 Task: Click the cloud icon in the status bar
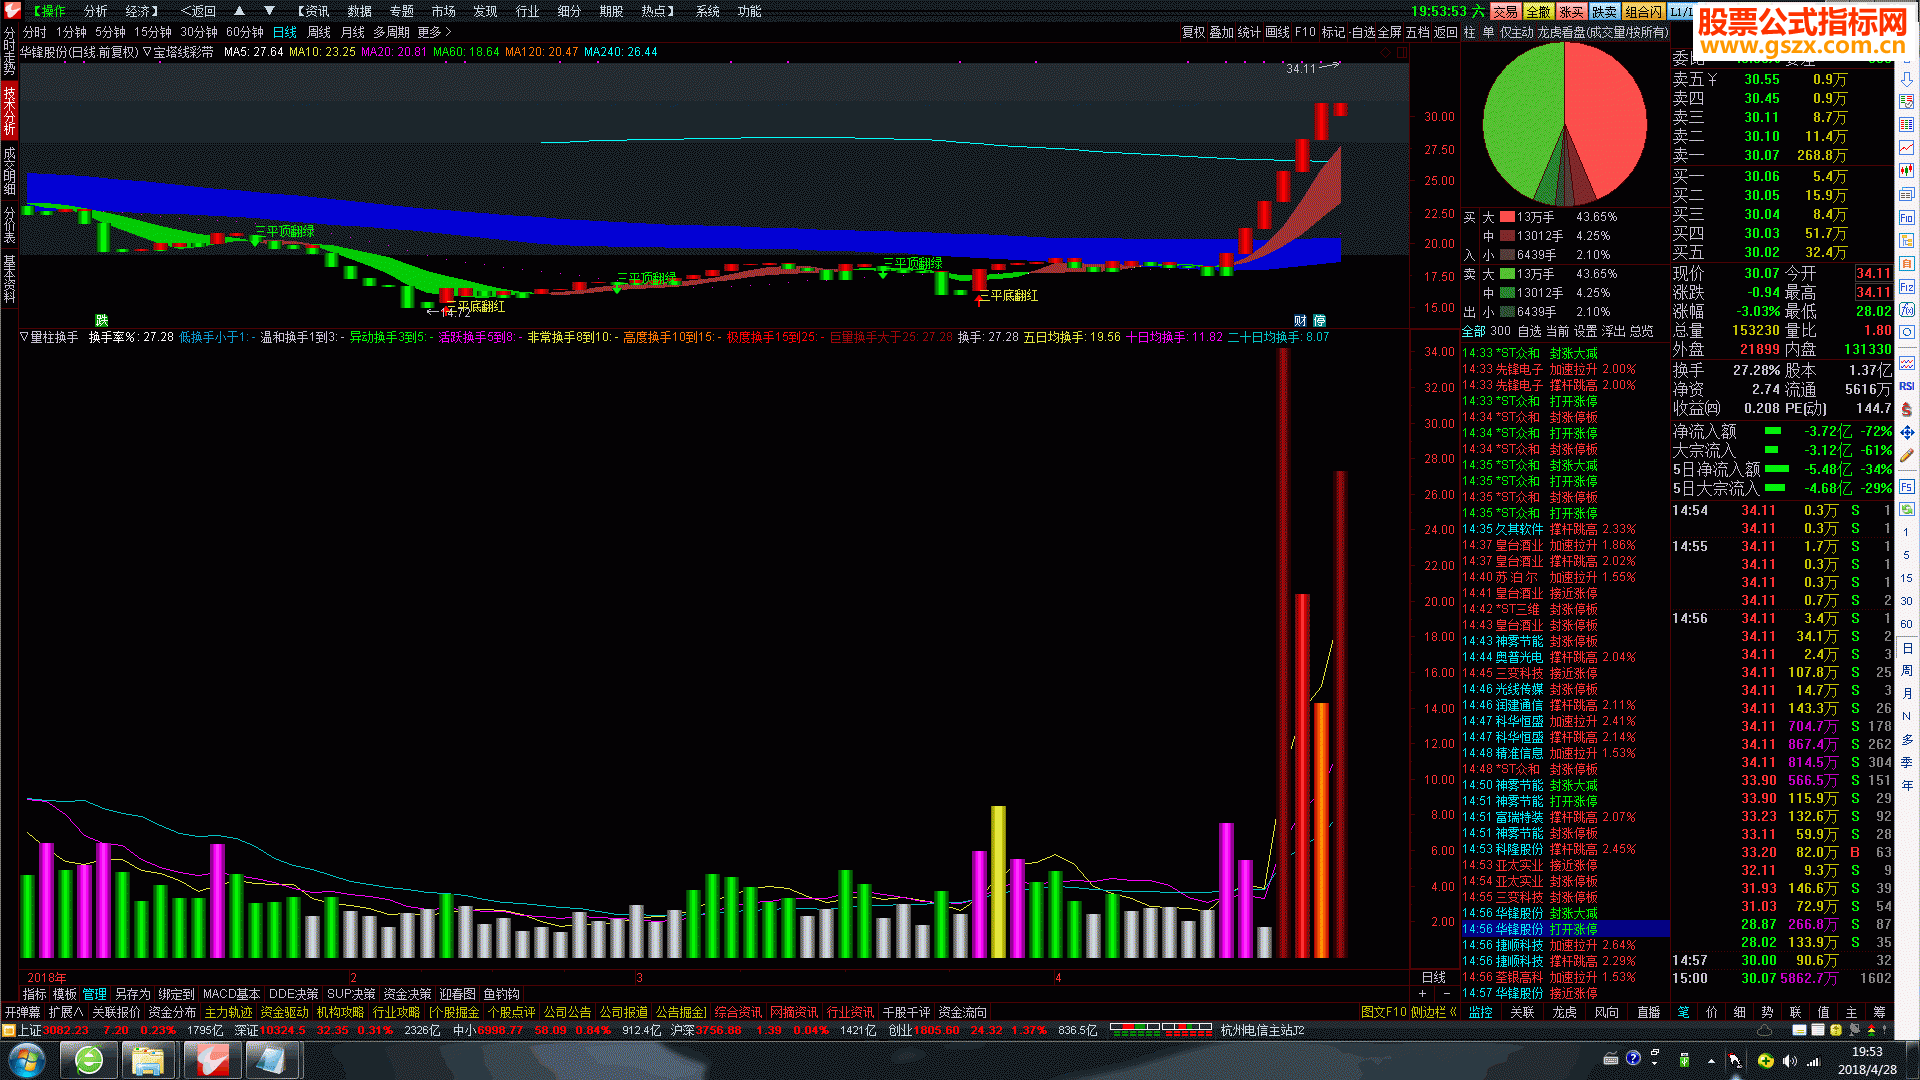tap(1765, 1030)
